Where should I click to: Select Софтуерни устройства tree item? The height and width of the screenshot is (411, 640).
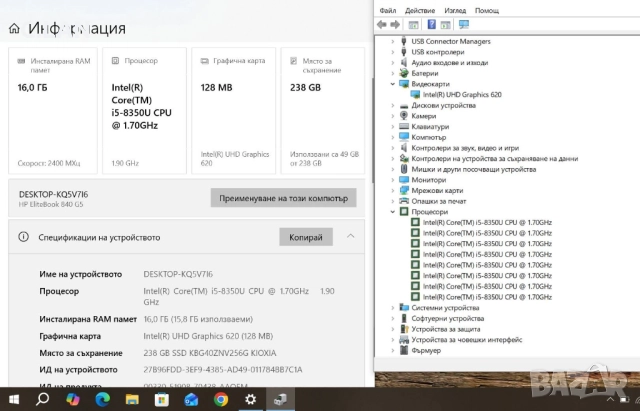coord(447,318)
